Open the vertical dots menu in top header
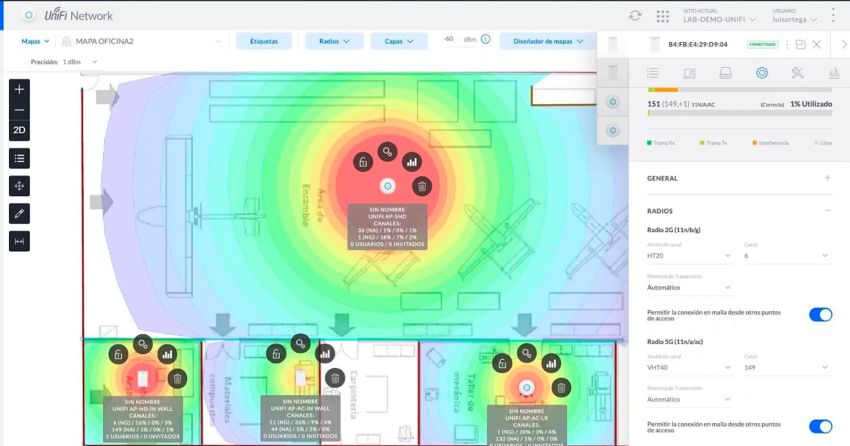The height and width of the screenshot is (446, 850). pyautogui.click(x=833, y=16)
